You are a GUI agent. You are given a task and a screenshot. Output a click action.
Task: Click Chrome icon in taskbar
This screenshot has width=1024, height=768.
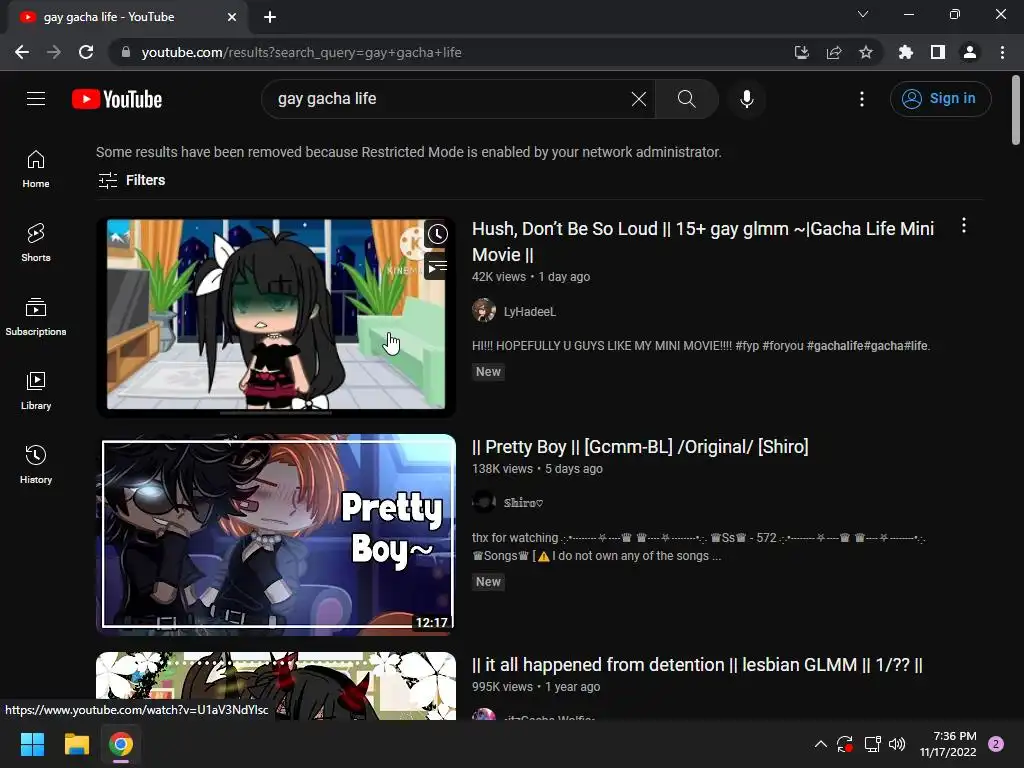121,744
